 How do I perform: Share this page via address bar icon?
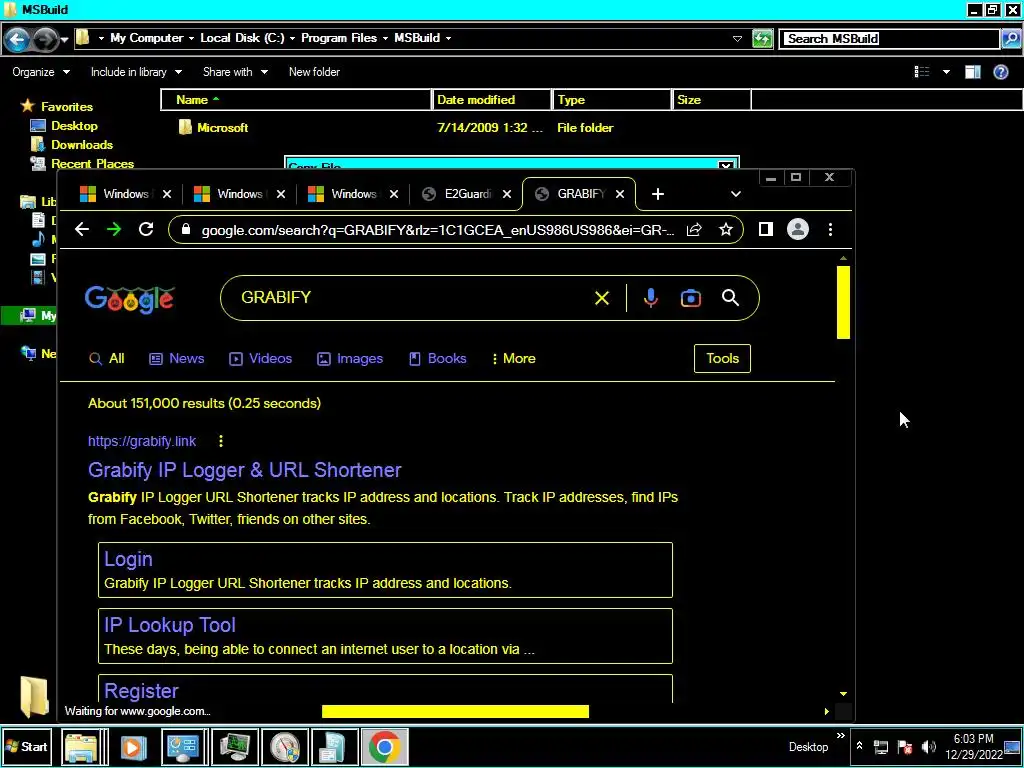coord(694,229)
